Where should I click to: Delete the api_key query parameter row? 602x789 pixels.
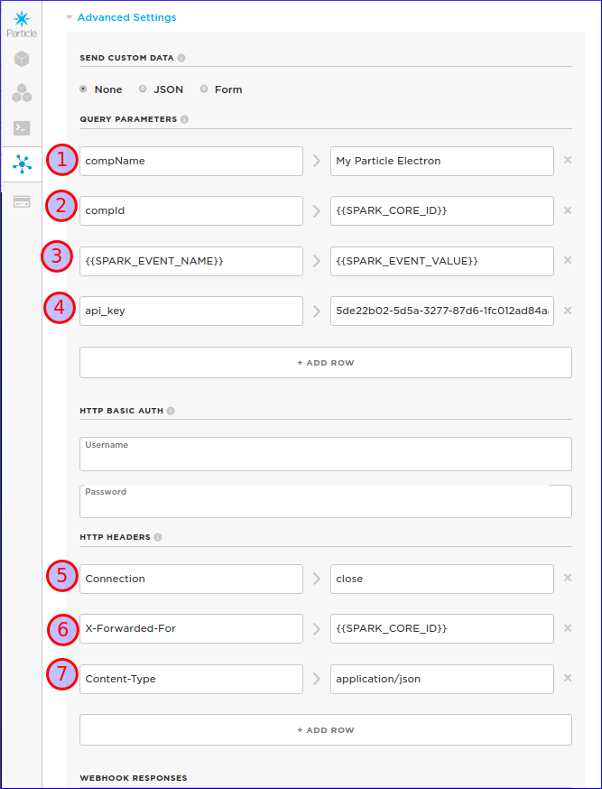[567, 310]
